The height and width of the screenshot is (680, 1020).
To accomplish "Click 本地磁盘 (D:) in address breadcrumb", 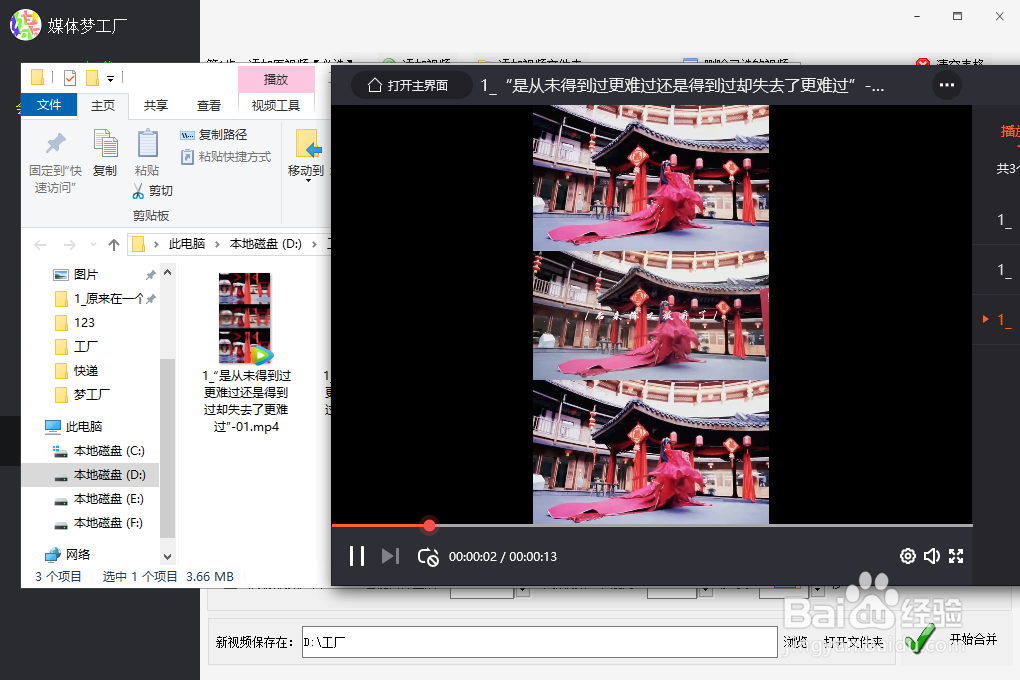I will click(265, 244).
